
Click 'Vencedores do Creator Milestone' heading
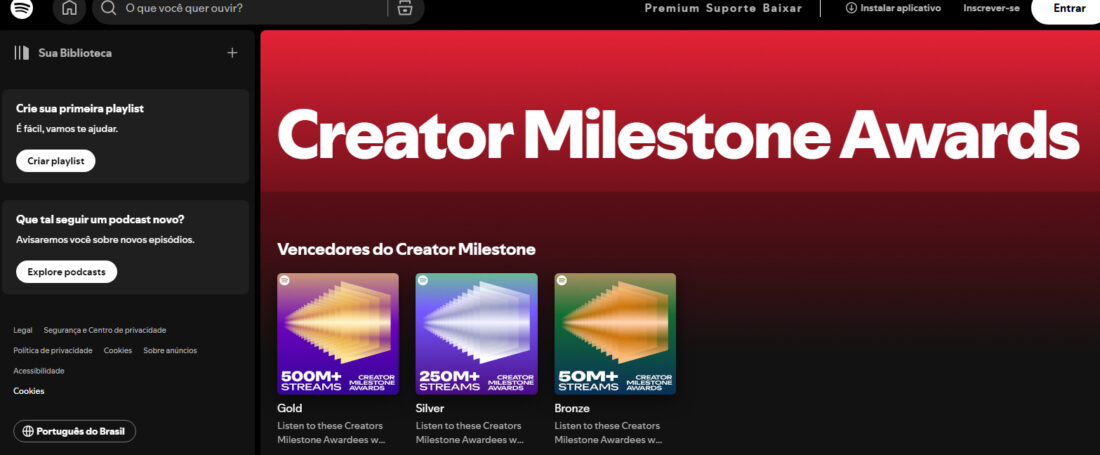[406, 249]
